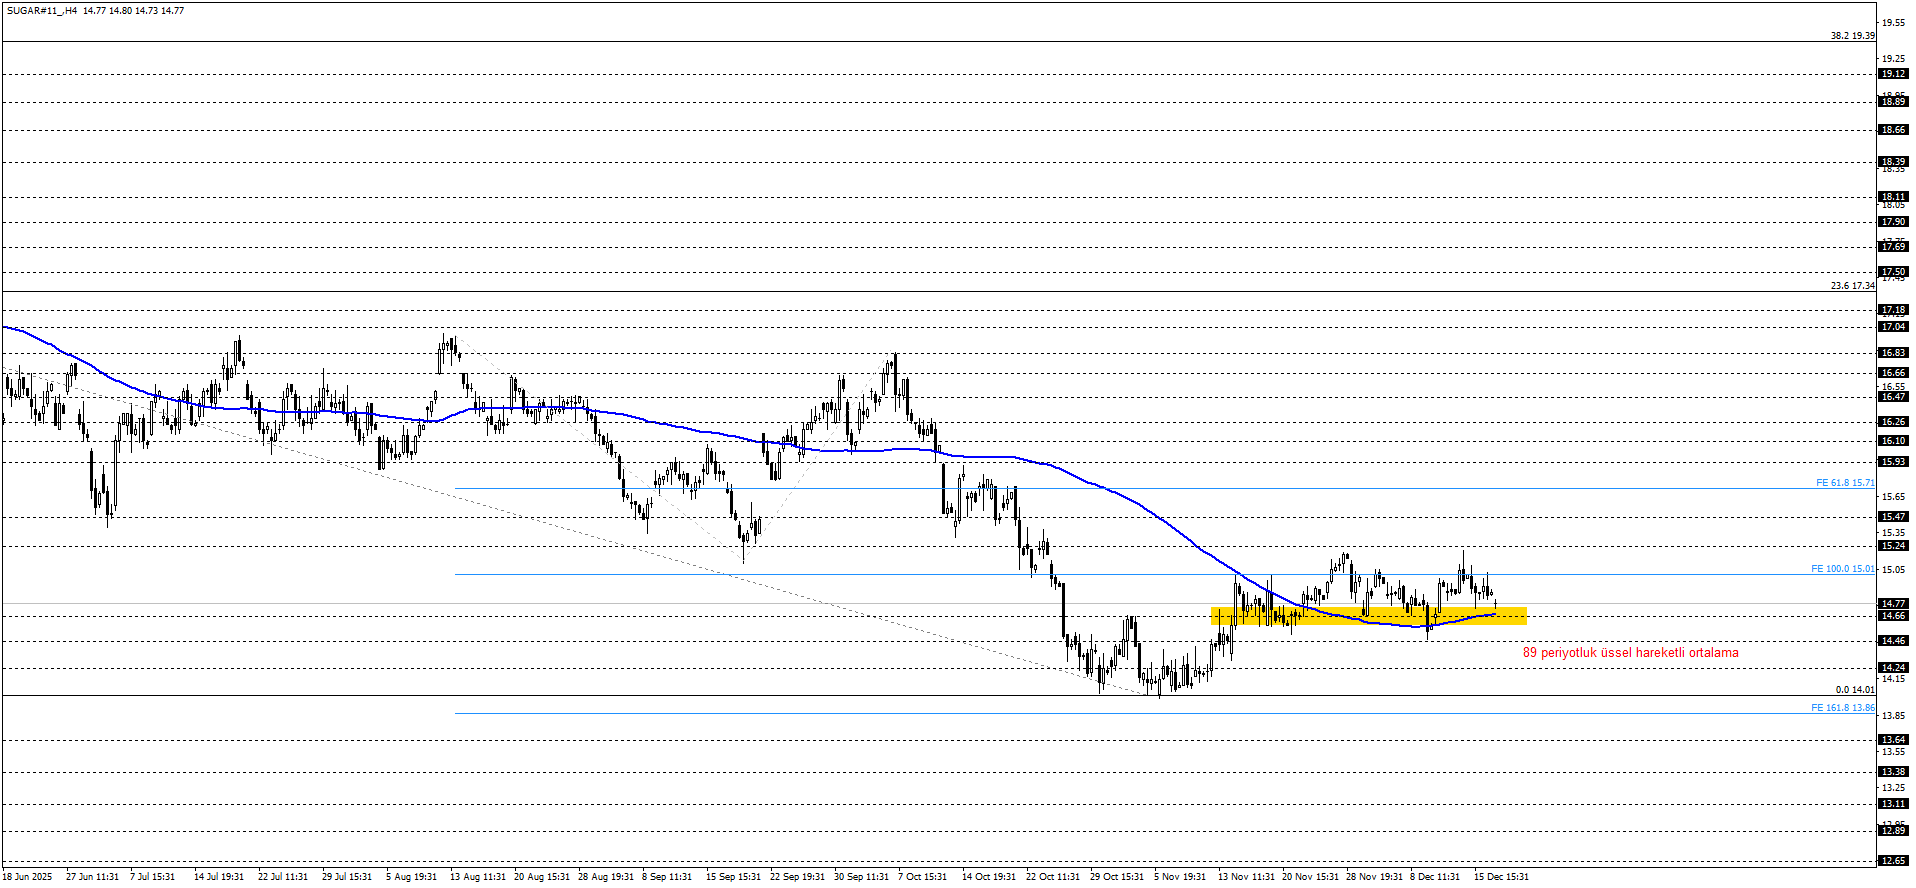Image resolution: width=1916 pixels, height=888 pixels.
Task: Select the 'FE 100.0 15.01' expansion label
Action: pyautogui.click(x=1842, y=569)
